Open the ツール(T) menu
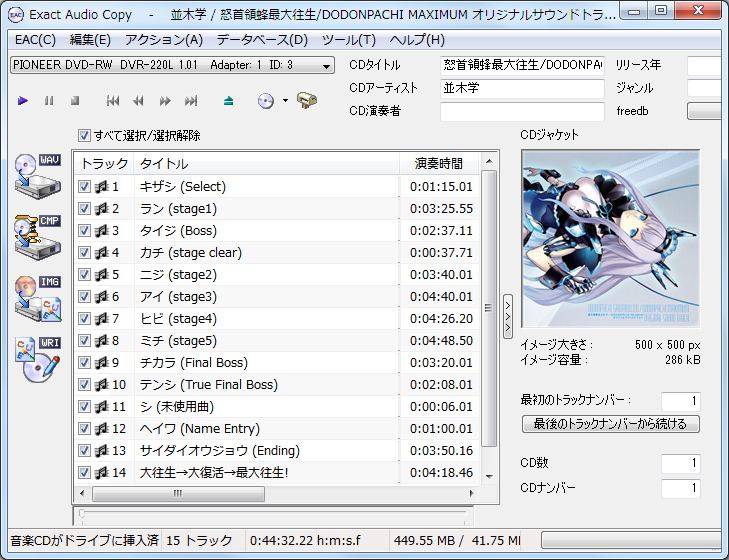 (x=348, y=40)
